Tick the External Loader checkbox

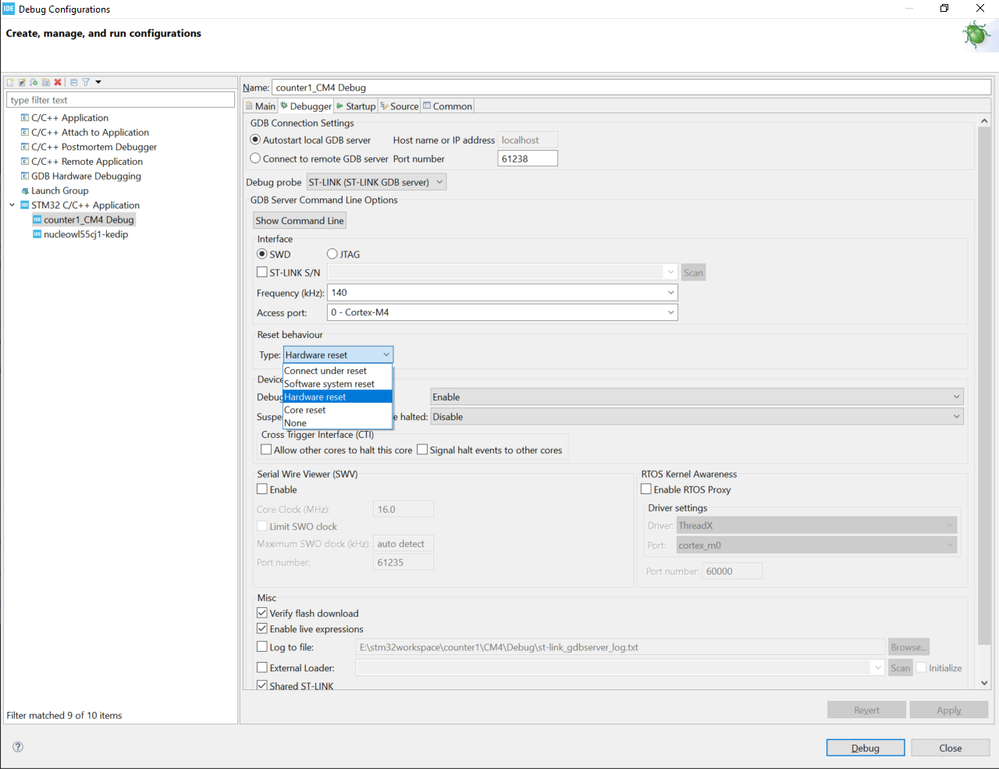(262, 668)
